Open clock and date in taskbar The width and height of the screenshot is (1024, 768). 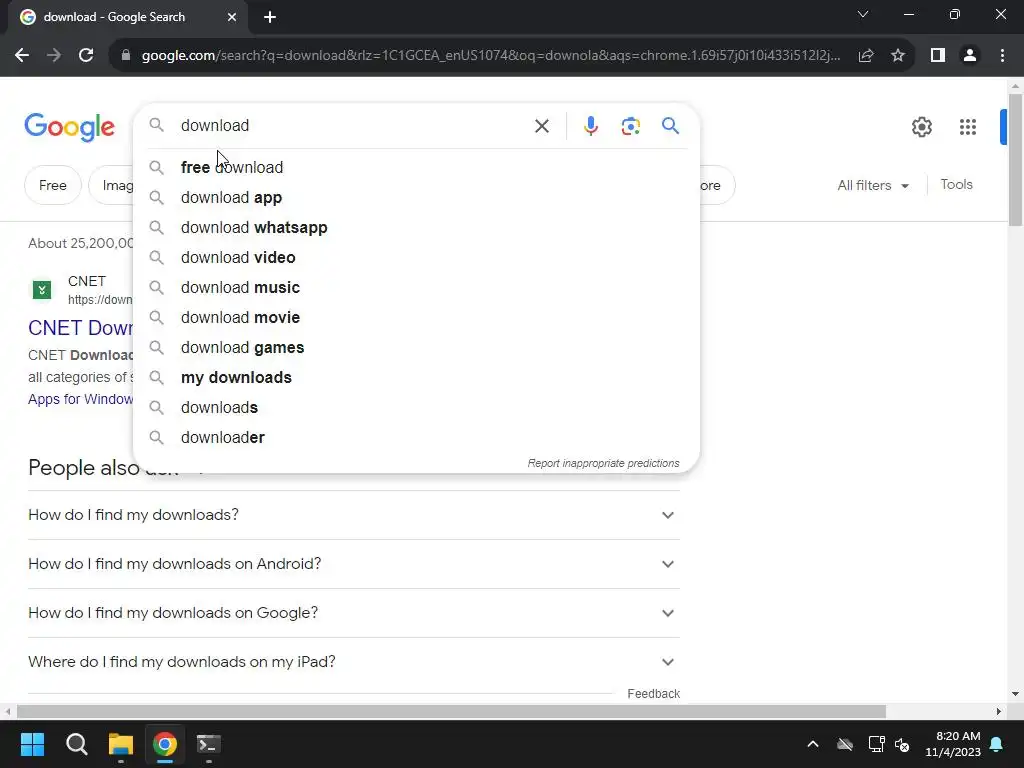pyautogui.click(x=953, y=744)
